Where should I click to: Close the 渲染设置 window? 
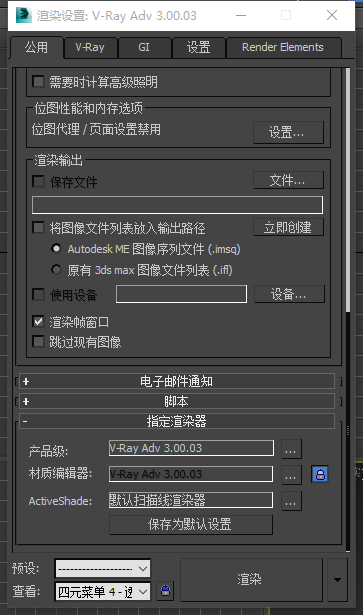332,15
